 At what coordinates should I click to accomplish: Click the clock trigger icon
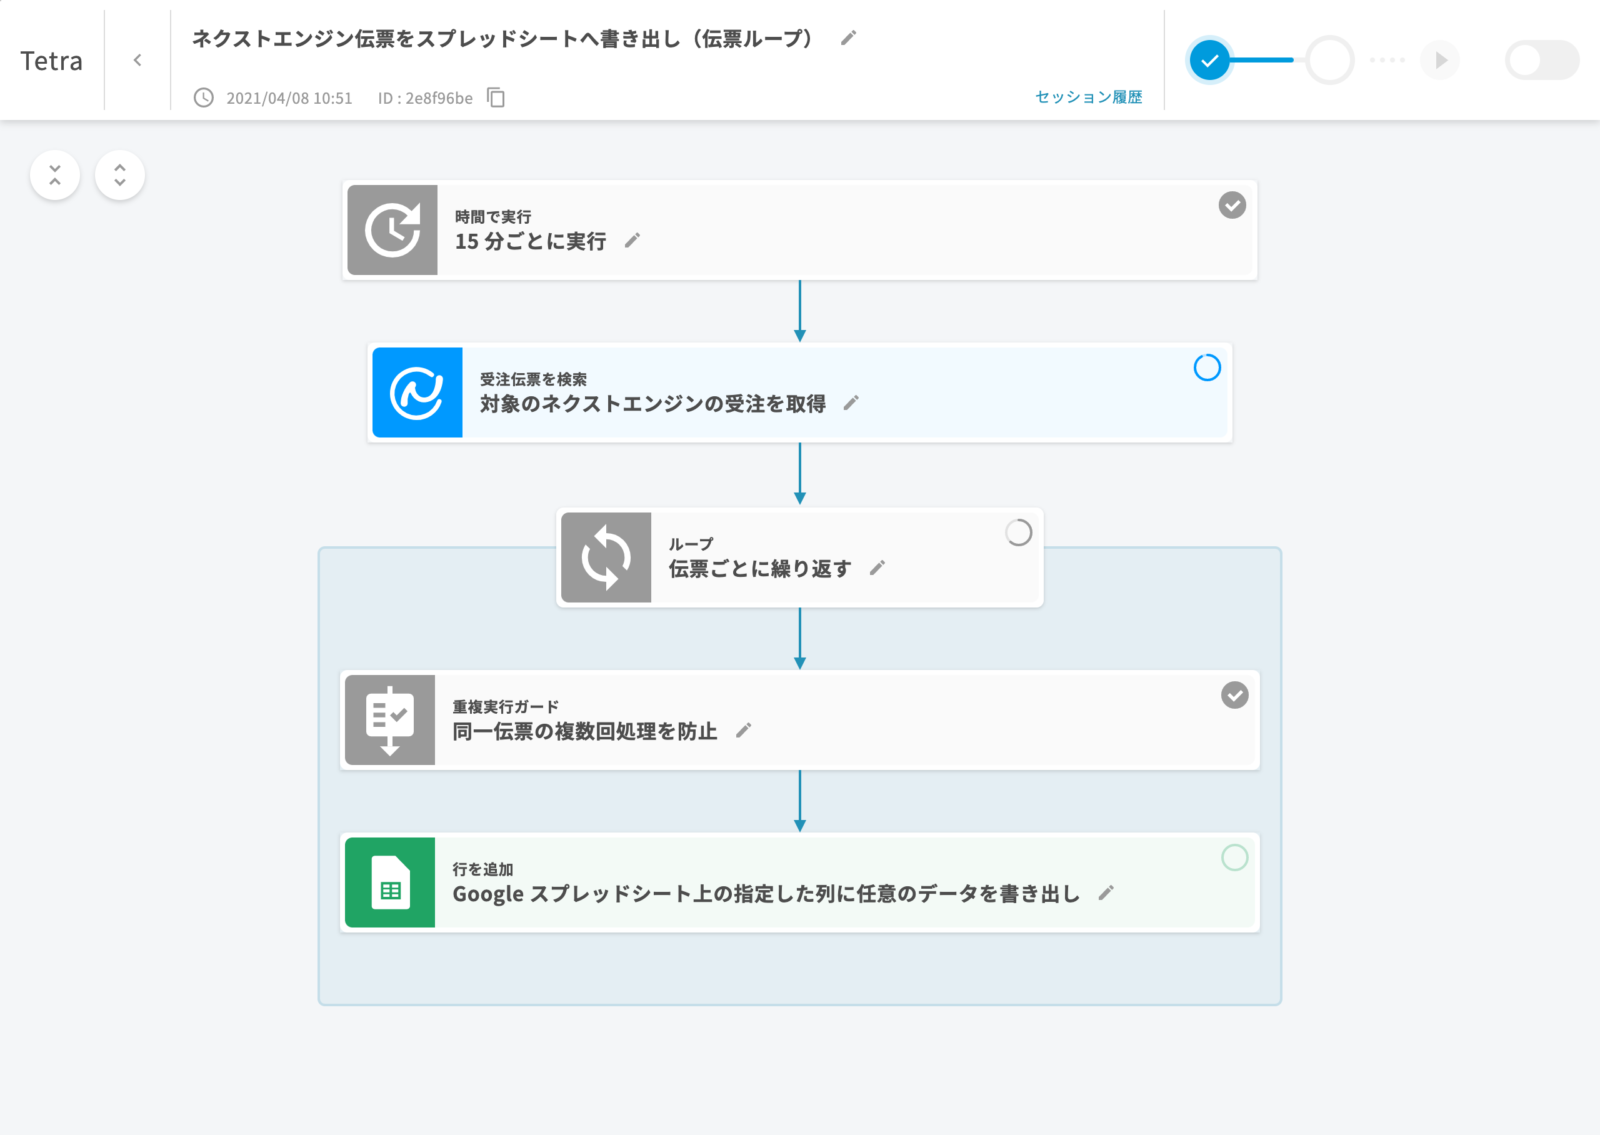pos(392,230)
